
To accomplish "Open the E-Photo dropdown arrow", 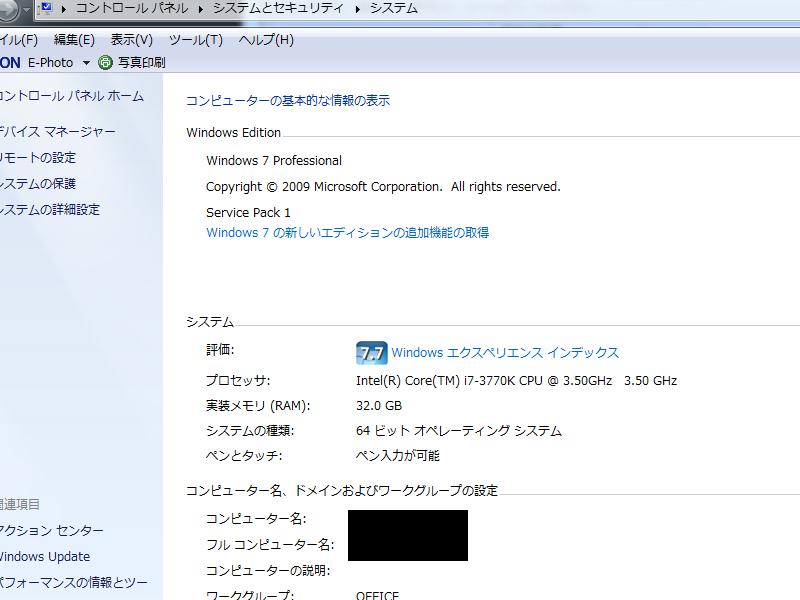I will coord(86,63).
